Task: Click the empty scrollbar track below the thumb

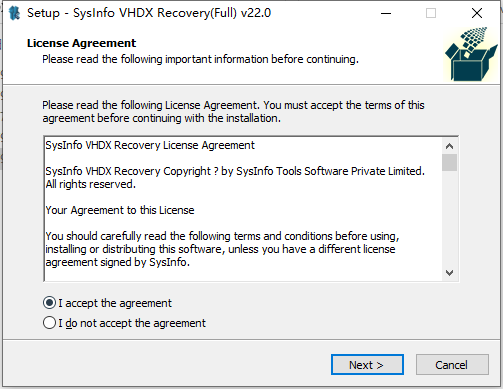Action: 449,218
